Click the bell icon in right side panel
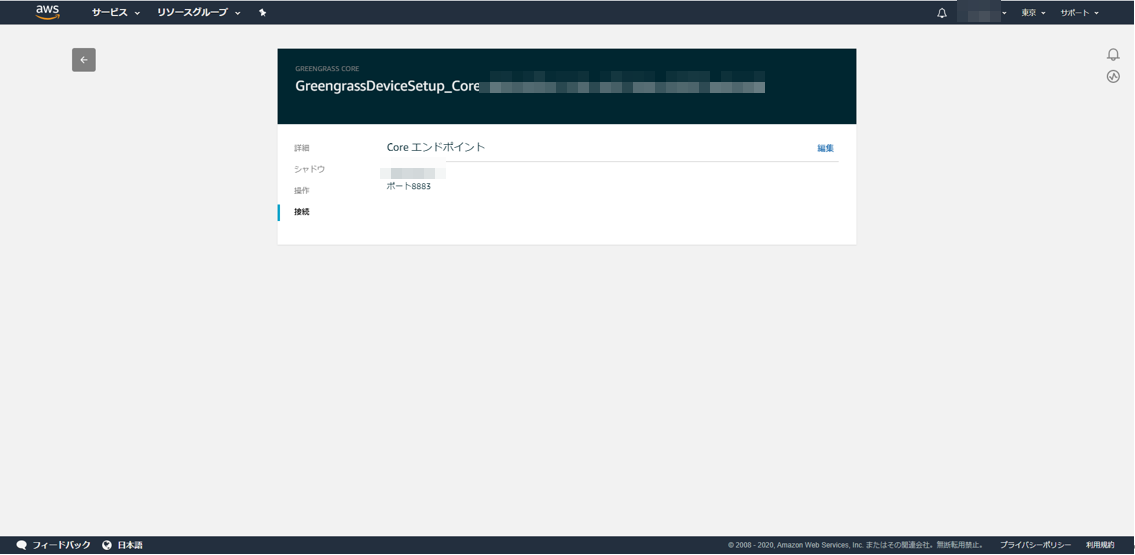Viewport: 1135px width, 555px height. (1113, 54)
